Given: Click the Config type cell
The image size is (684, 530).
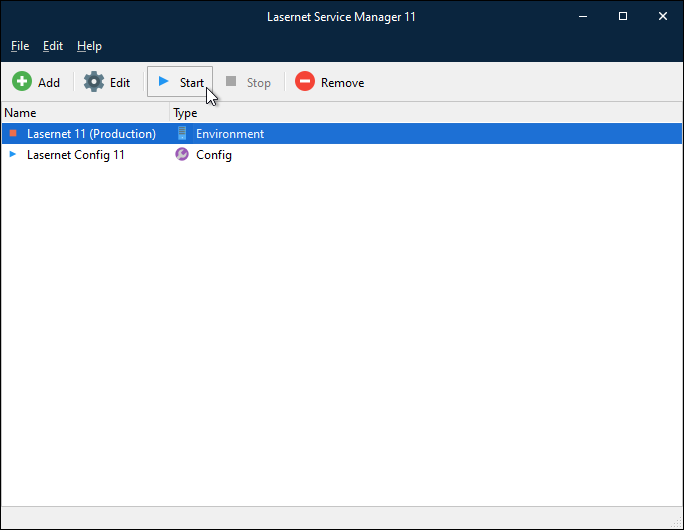Looking at the screenshot, I should tap(214, 155).
